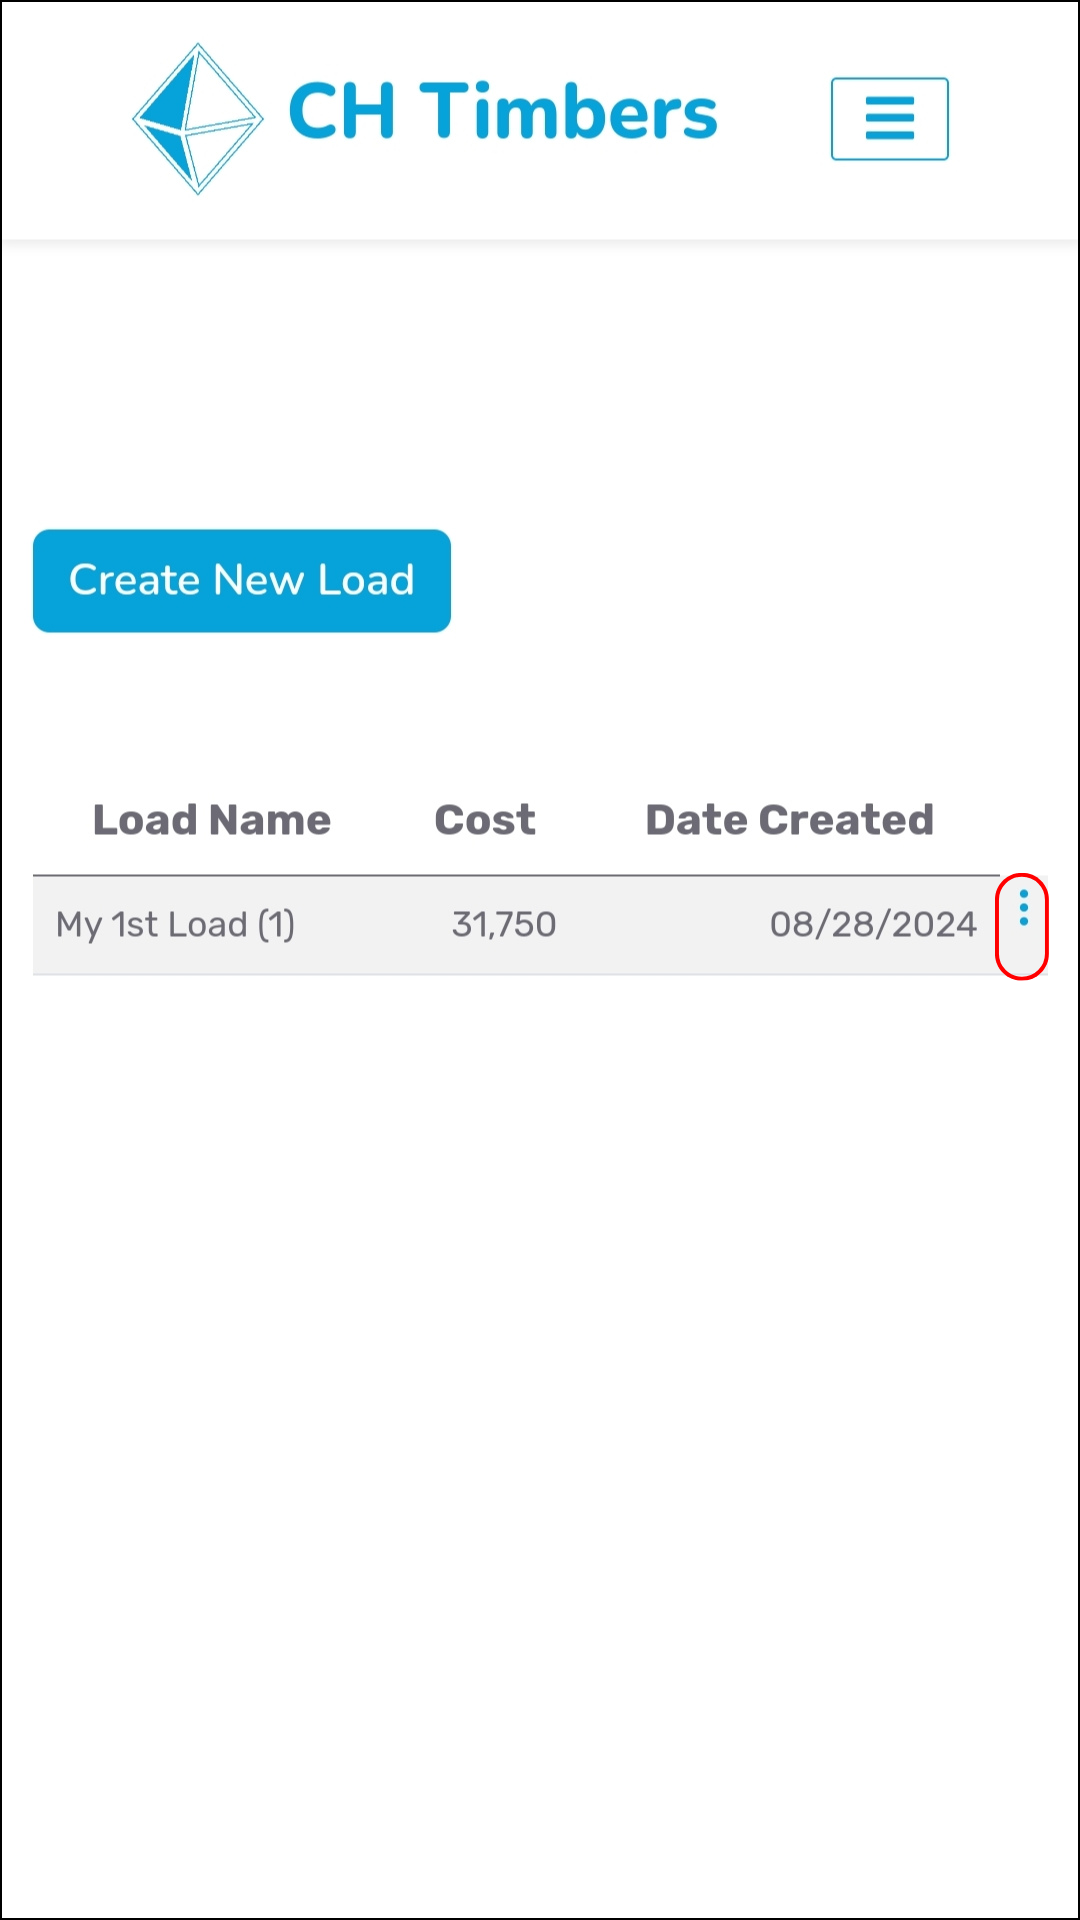Image resolution: width=1080 pixels, height=1920 pixels.
Task: Go to homepage via CH Timbers title
Action: pyautogui.click(x=503, y=111)
